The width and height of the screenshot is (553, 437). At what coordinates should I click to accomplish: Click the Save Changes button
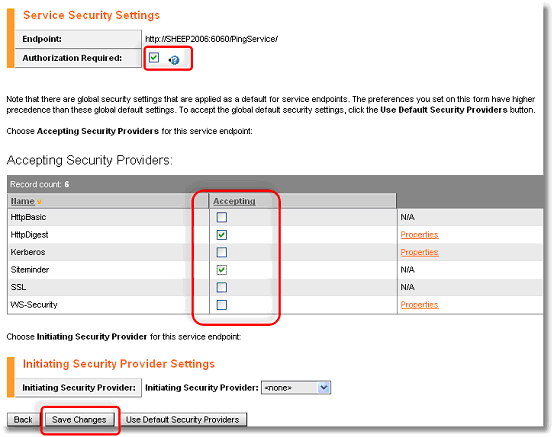[79, 420]
